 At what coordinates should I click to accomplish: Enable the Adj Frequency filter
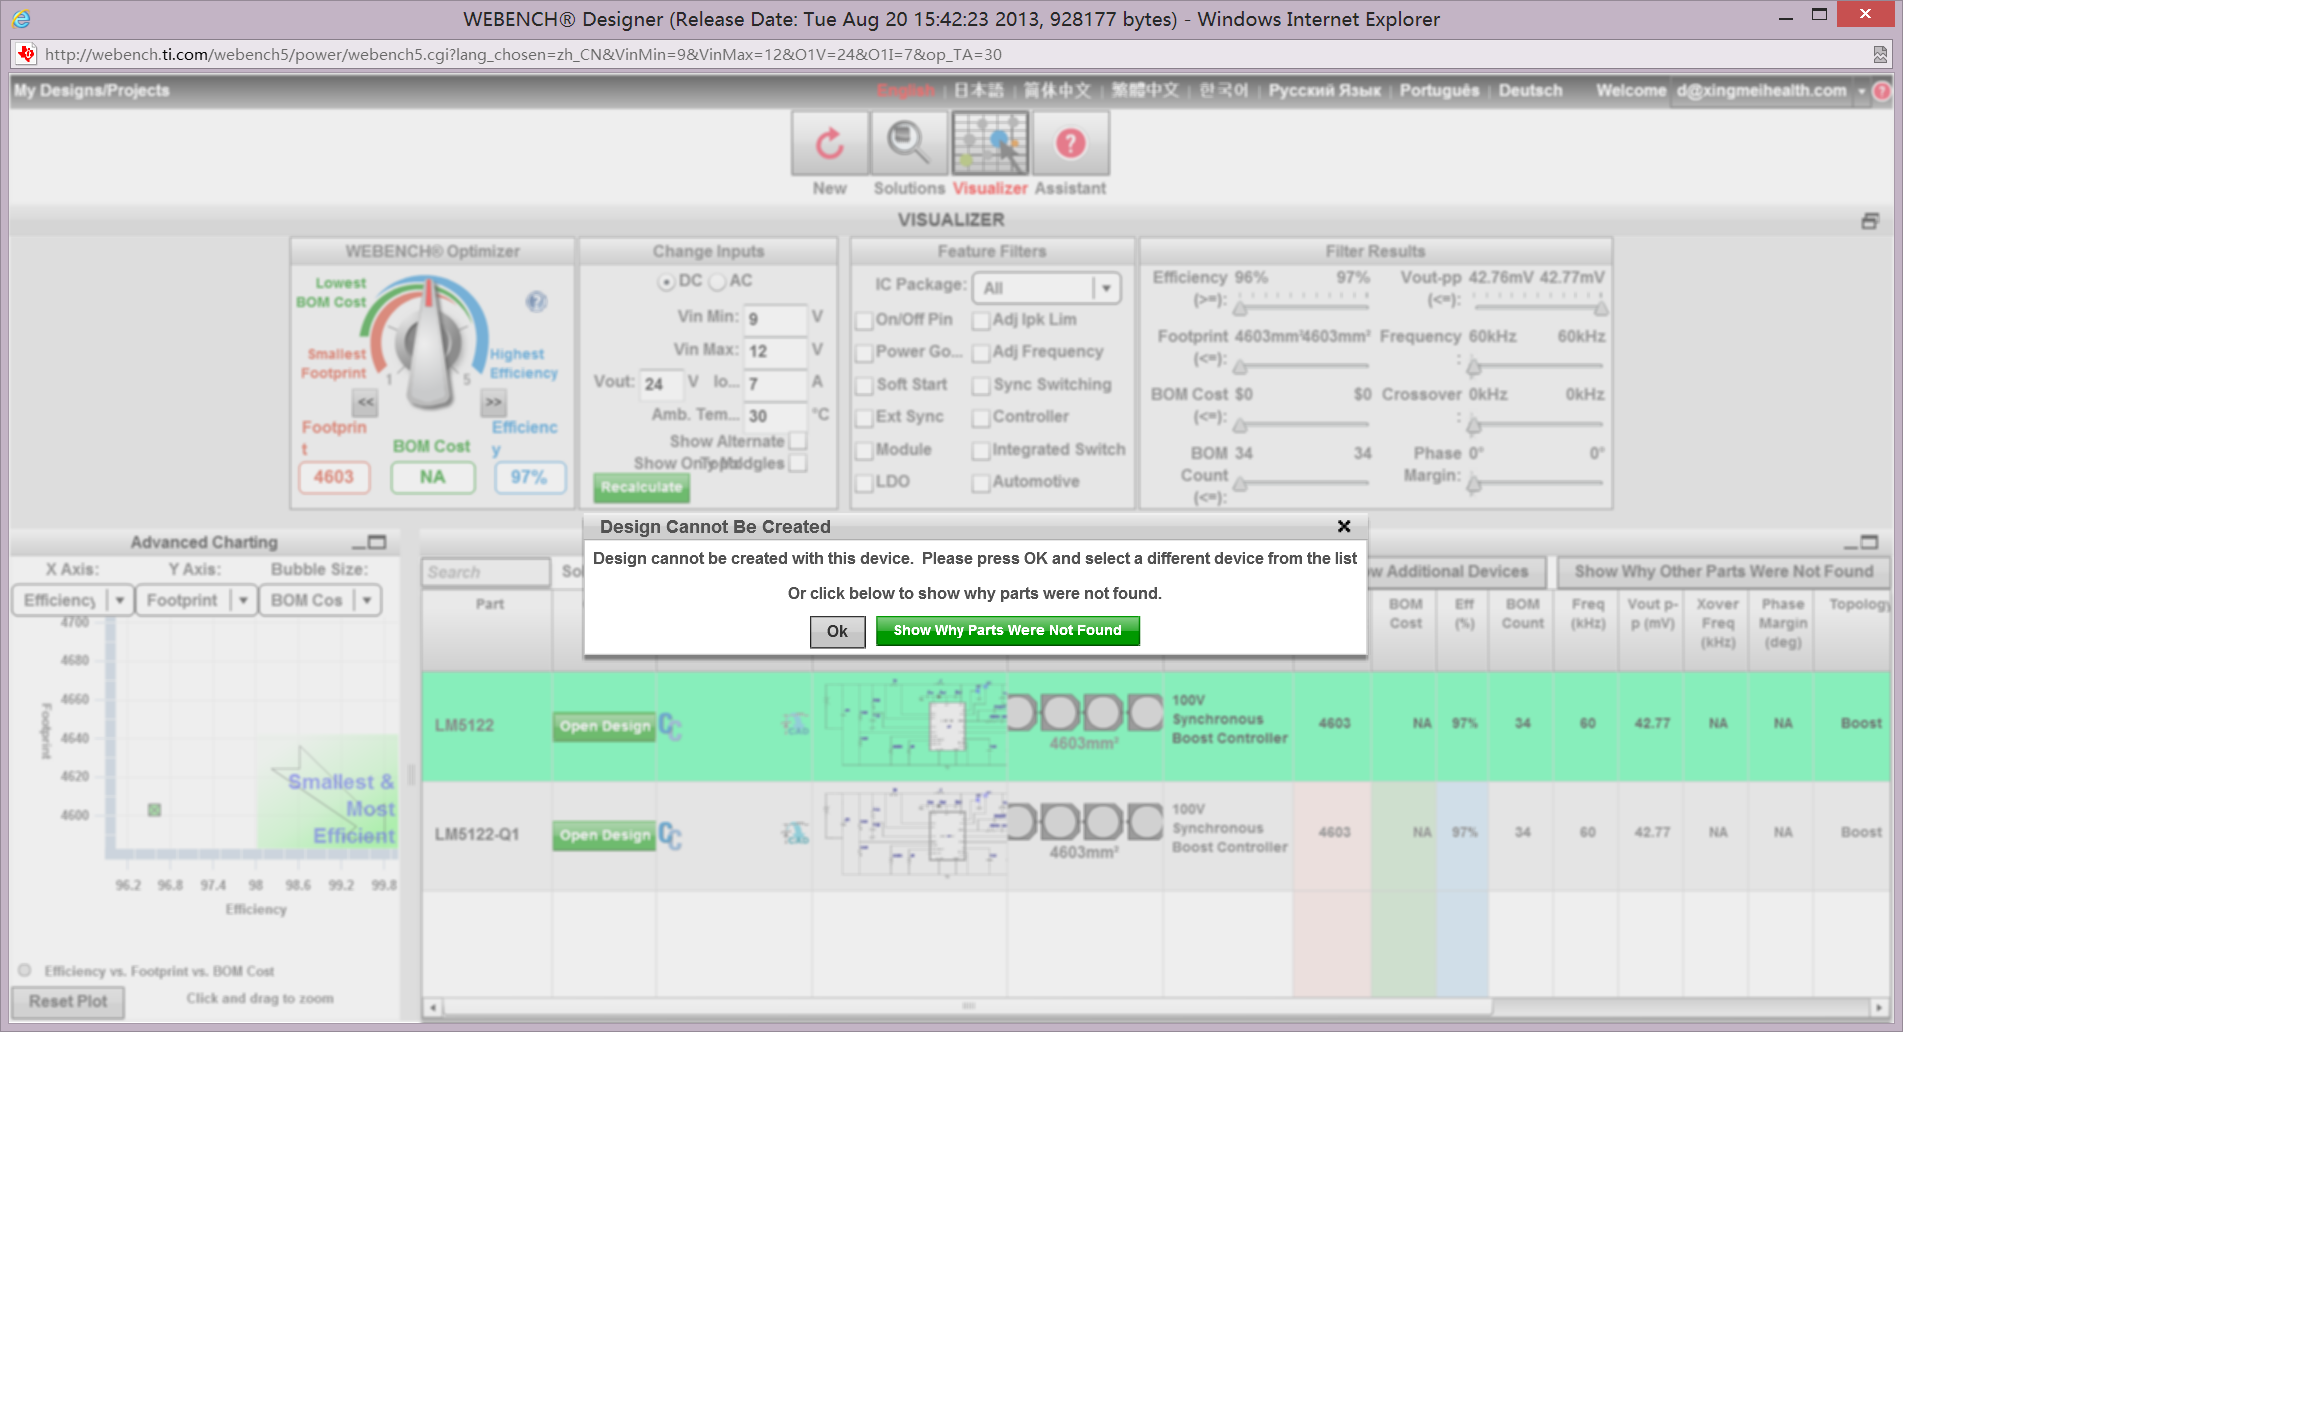click(x=981, y=353)
